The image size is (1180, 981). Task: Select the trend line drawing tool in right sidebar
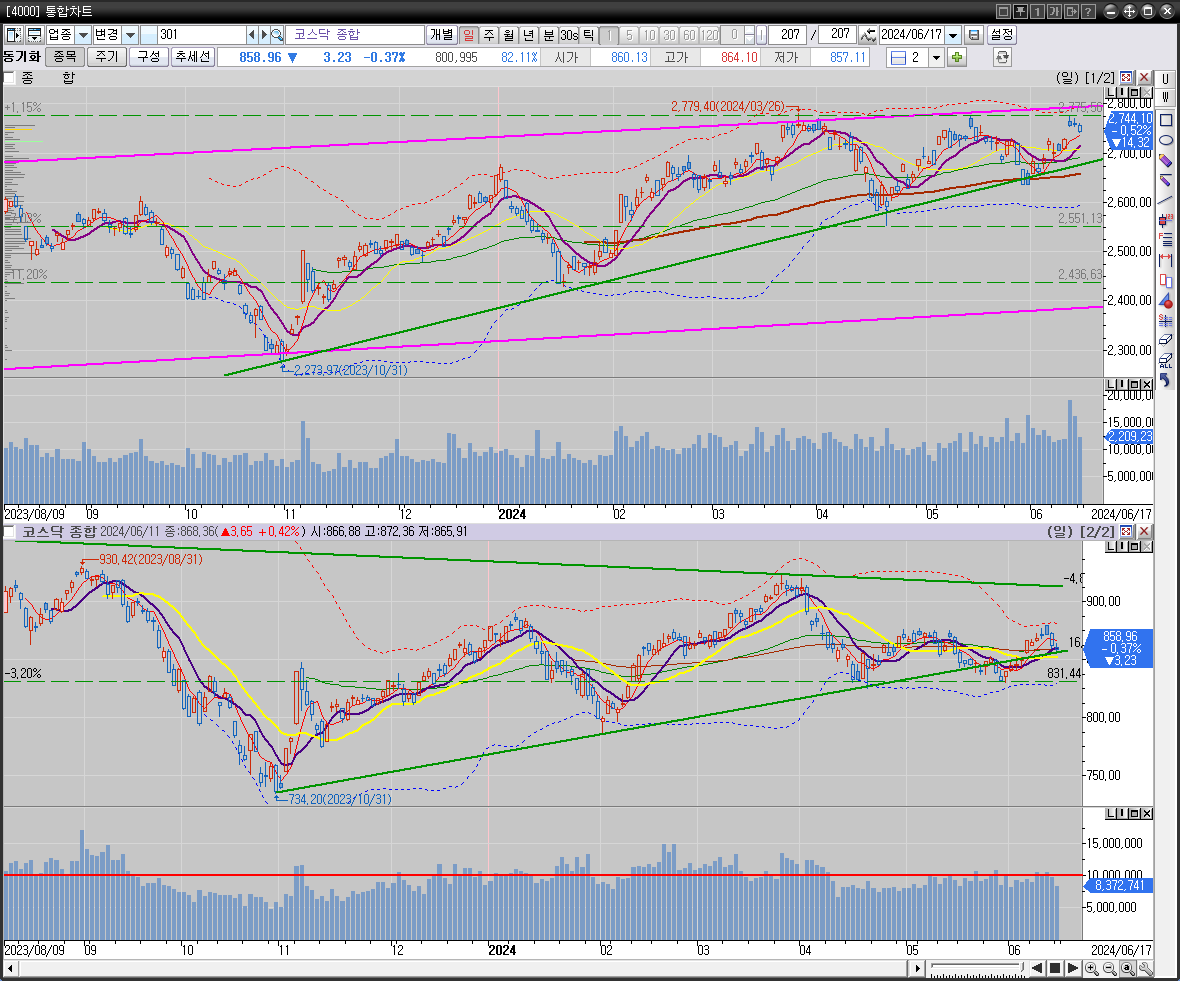click(x=1166, y=200)
